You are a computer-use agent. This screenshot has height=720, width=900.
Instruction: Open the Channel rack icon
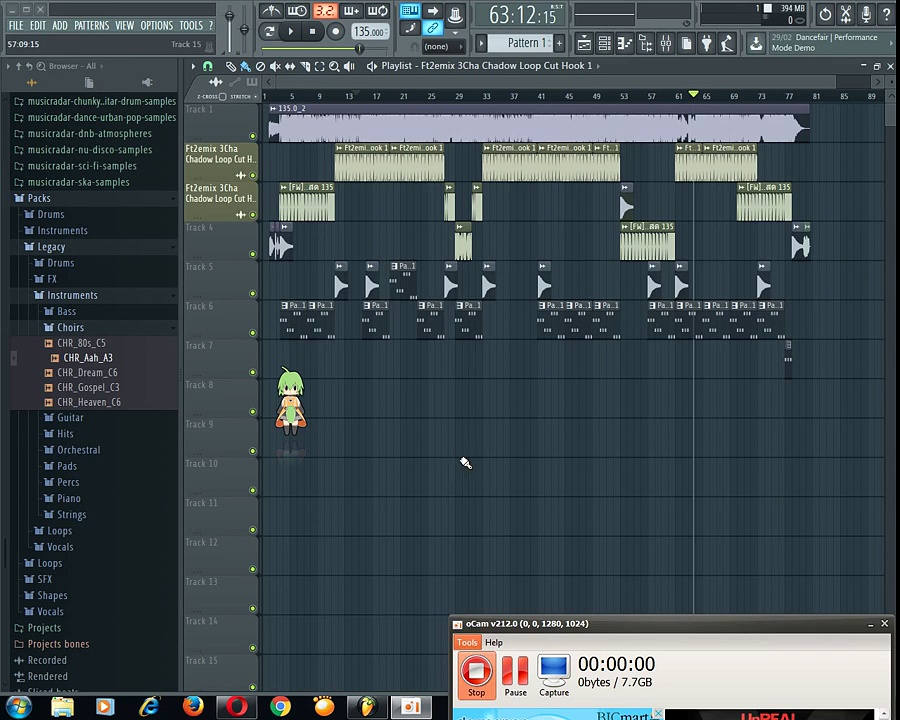point(604,43)
